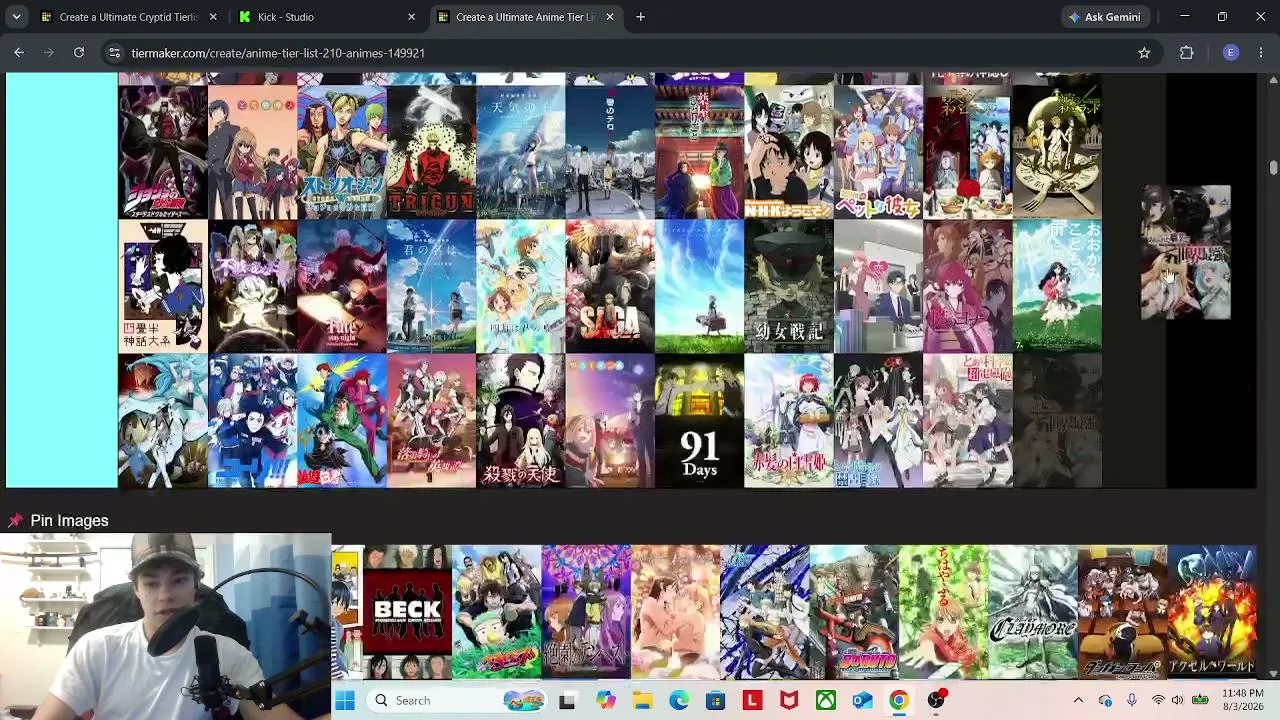
Task: Open McAfee from the taskbar
Action: (789, 701)
